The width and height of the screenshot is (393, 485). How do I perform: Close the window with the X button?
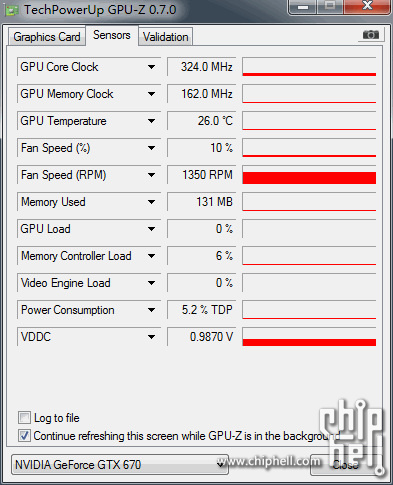[x=367, y=6]
